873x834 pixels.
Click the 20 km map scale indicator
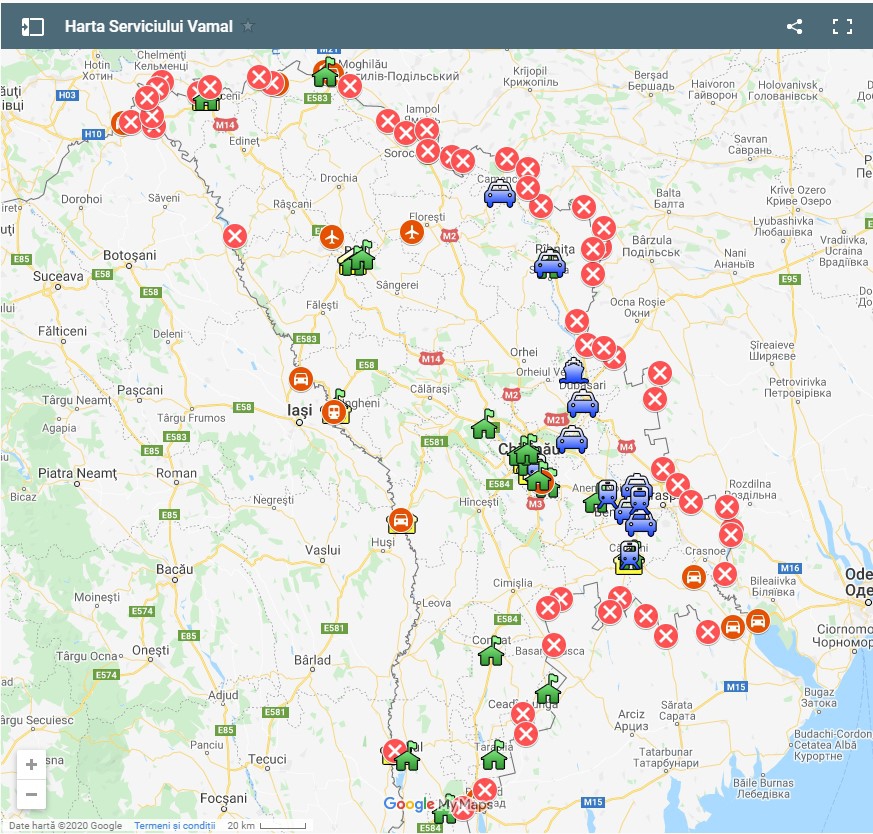point(267,826)
